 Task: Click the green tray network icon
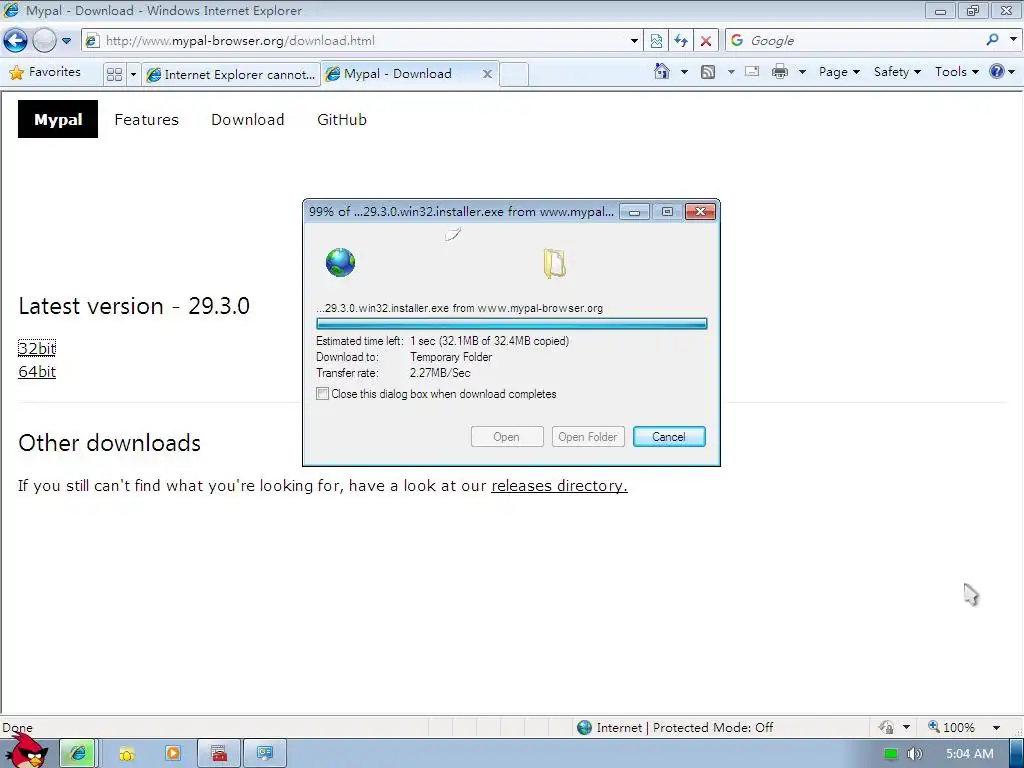click(890, 754)
